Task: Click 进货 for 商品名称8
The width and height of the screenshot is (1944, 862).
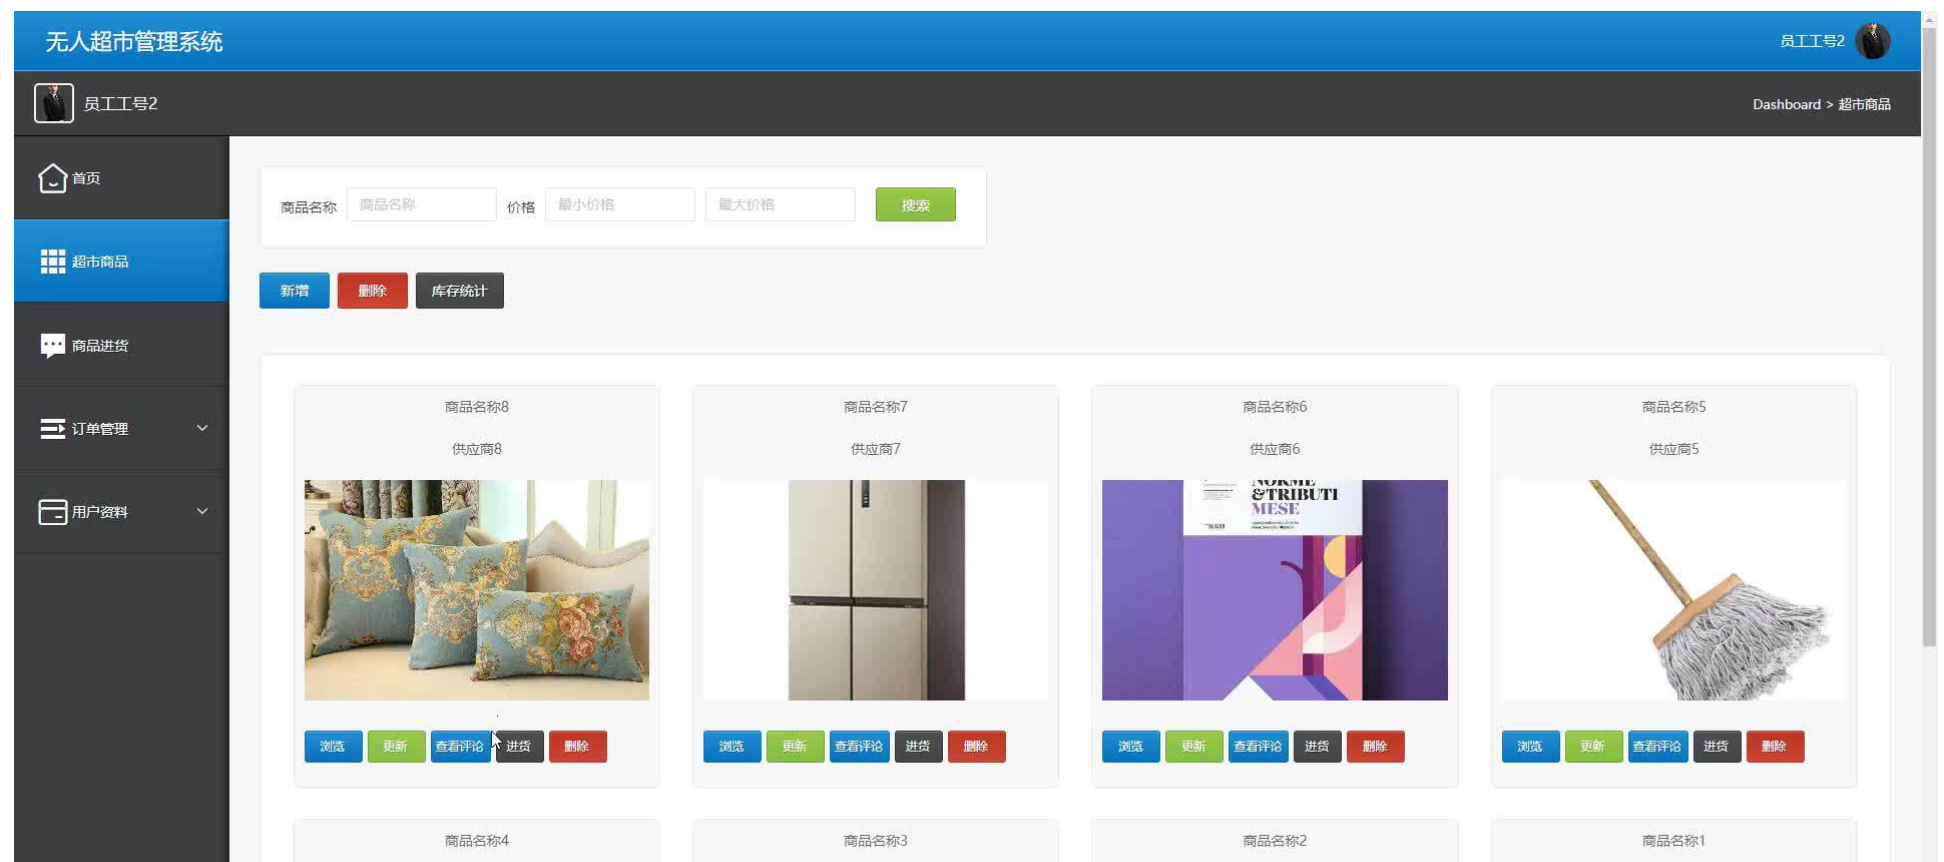Action: [519, 746]
